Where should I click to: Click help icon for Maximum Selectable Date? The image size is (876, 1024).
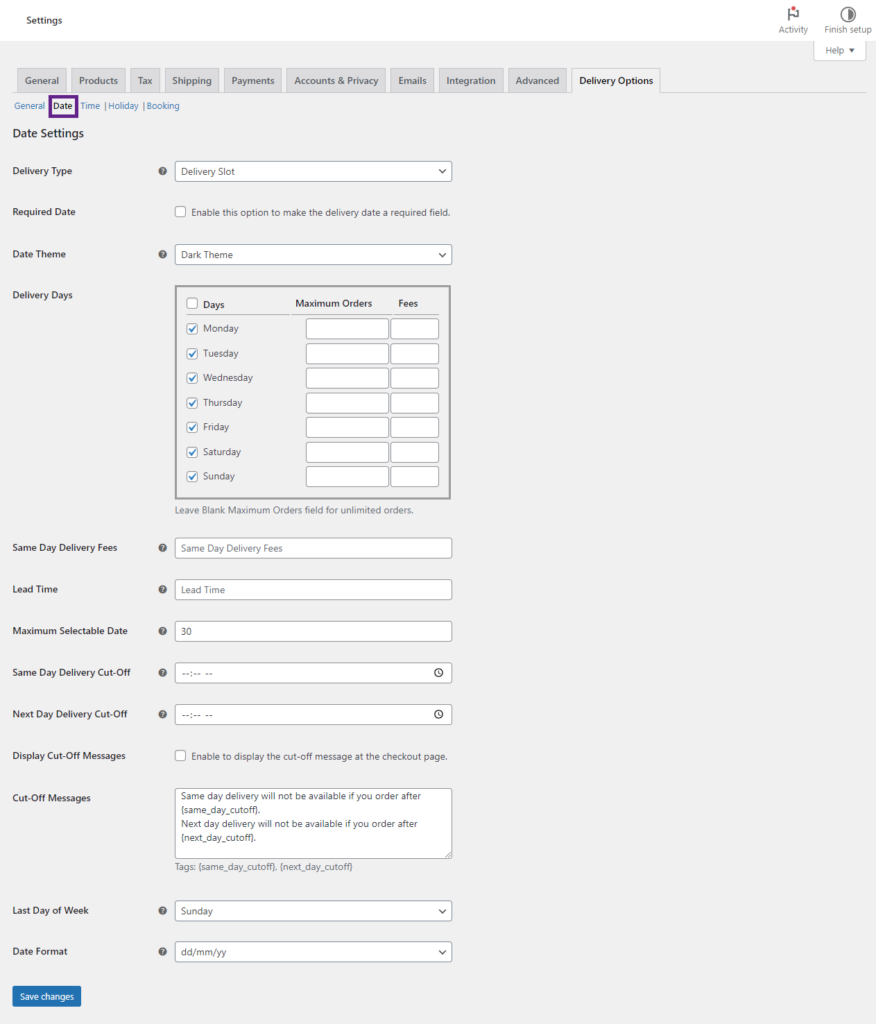163,632
